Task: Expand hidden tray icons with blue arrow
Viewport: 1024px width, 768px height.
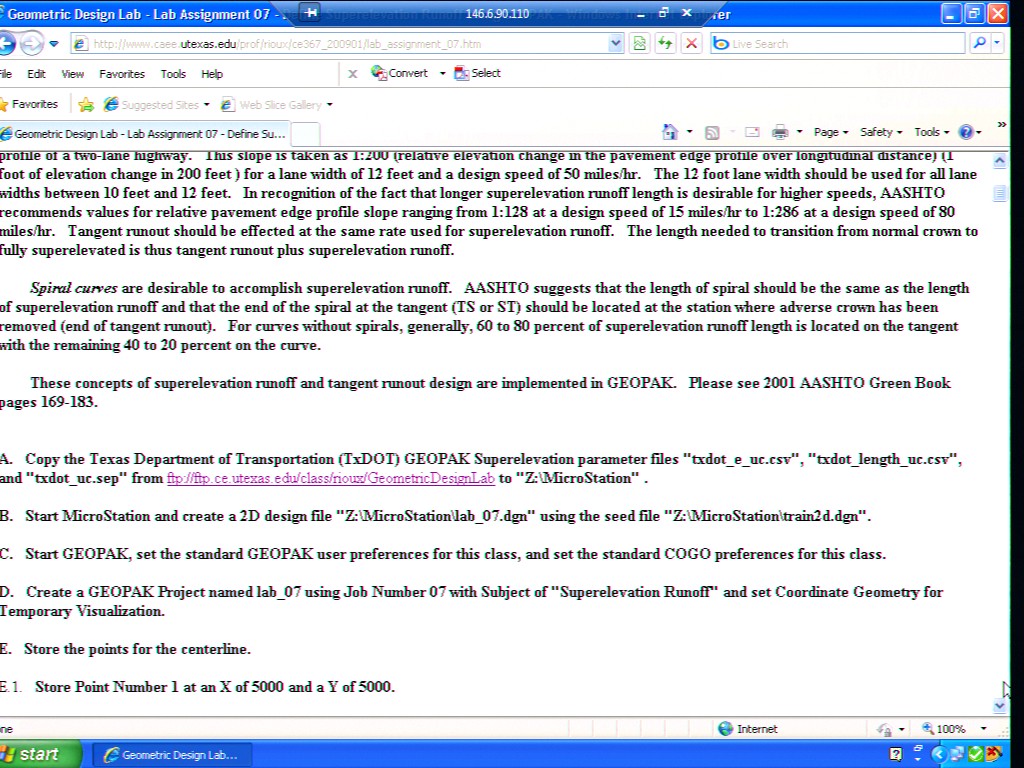Action: pos(938,755)
